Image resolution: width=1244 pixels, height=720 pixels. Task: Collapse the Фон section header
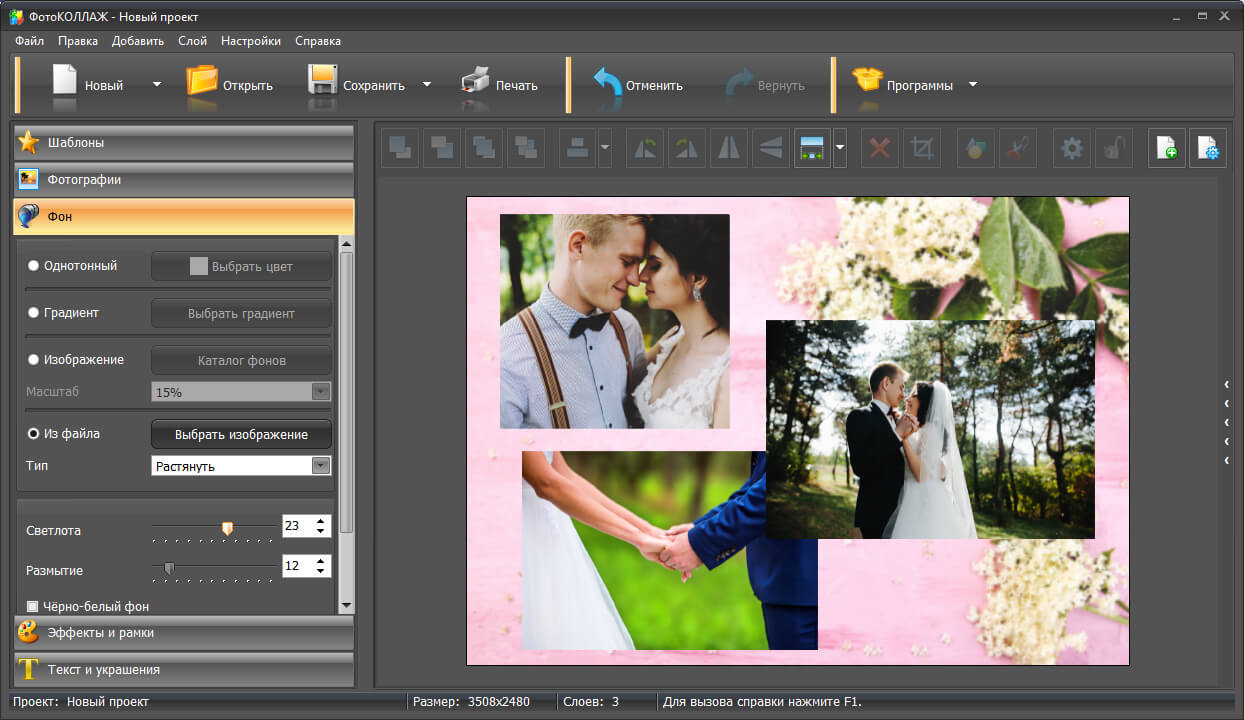[x=184, y=216]
